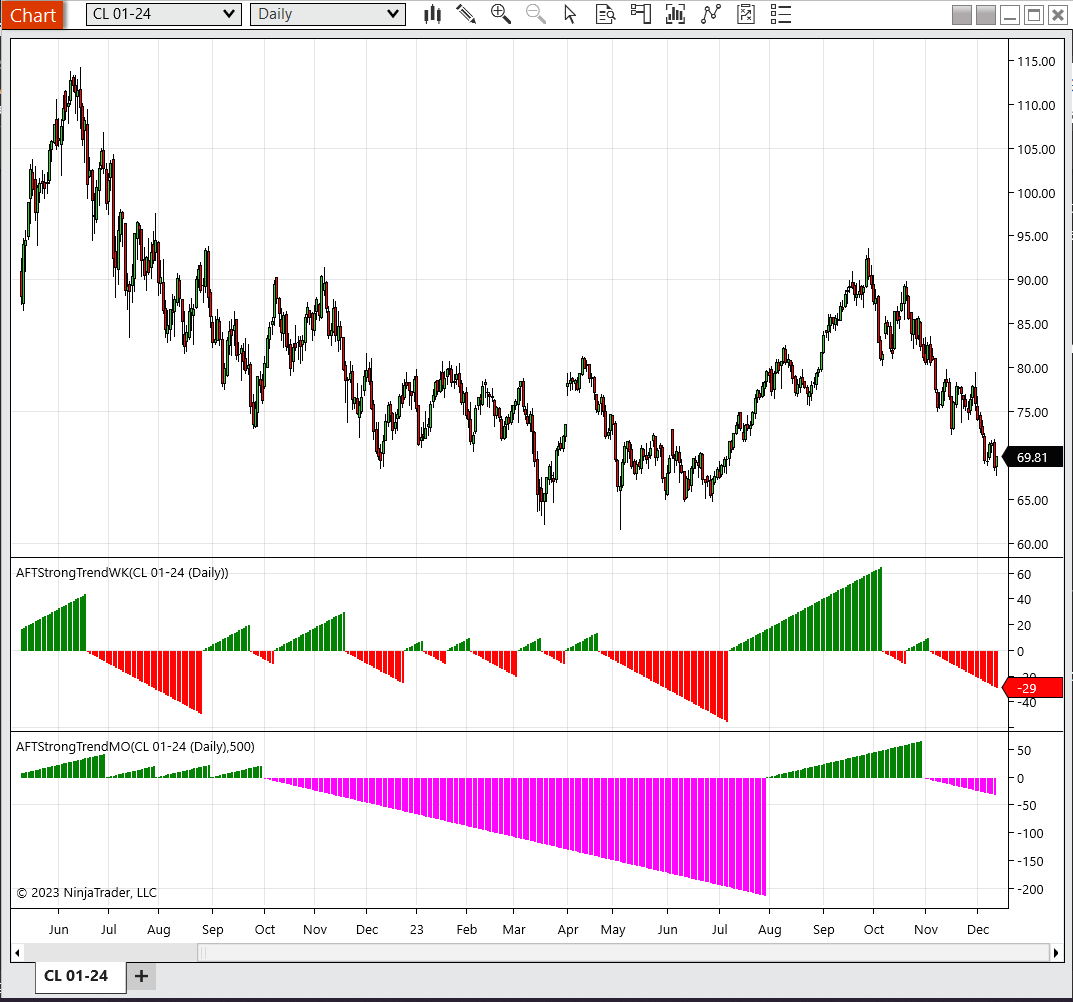Open the Indicators icon
Image resolution: width=1073 pixels, height=1002 pixels.
point(711,14)
